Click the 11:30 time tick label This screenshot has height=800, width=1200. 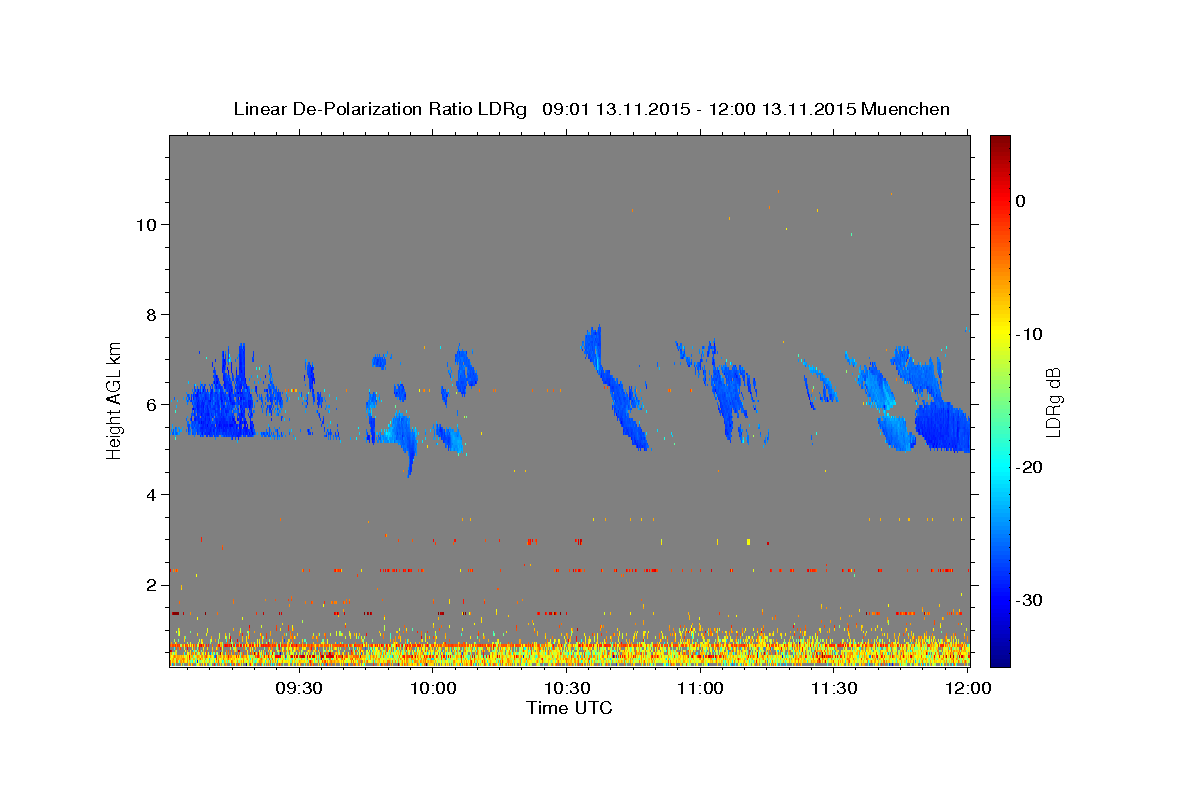tap(834, 688)
